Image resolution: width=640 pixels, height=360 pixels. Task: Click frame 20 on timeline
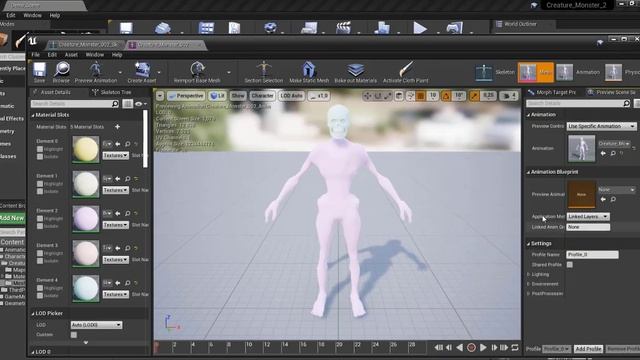tap(339, 346)
